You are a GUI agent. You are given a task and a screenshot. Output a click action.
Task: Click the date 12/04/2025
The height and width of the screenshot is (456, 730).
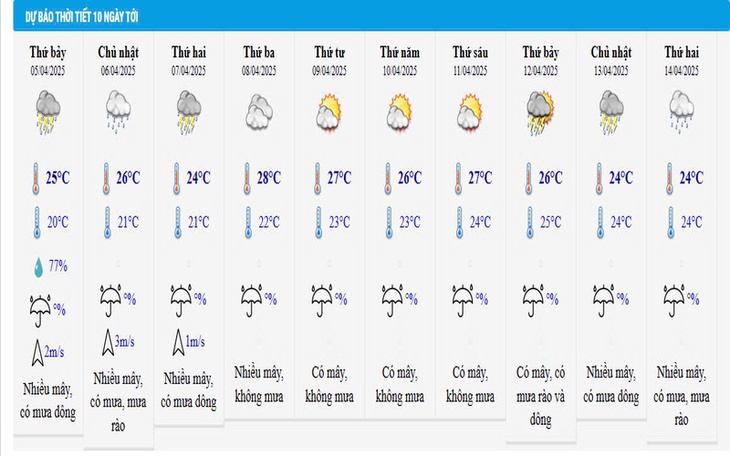[541, 71]
